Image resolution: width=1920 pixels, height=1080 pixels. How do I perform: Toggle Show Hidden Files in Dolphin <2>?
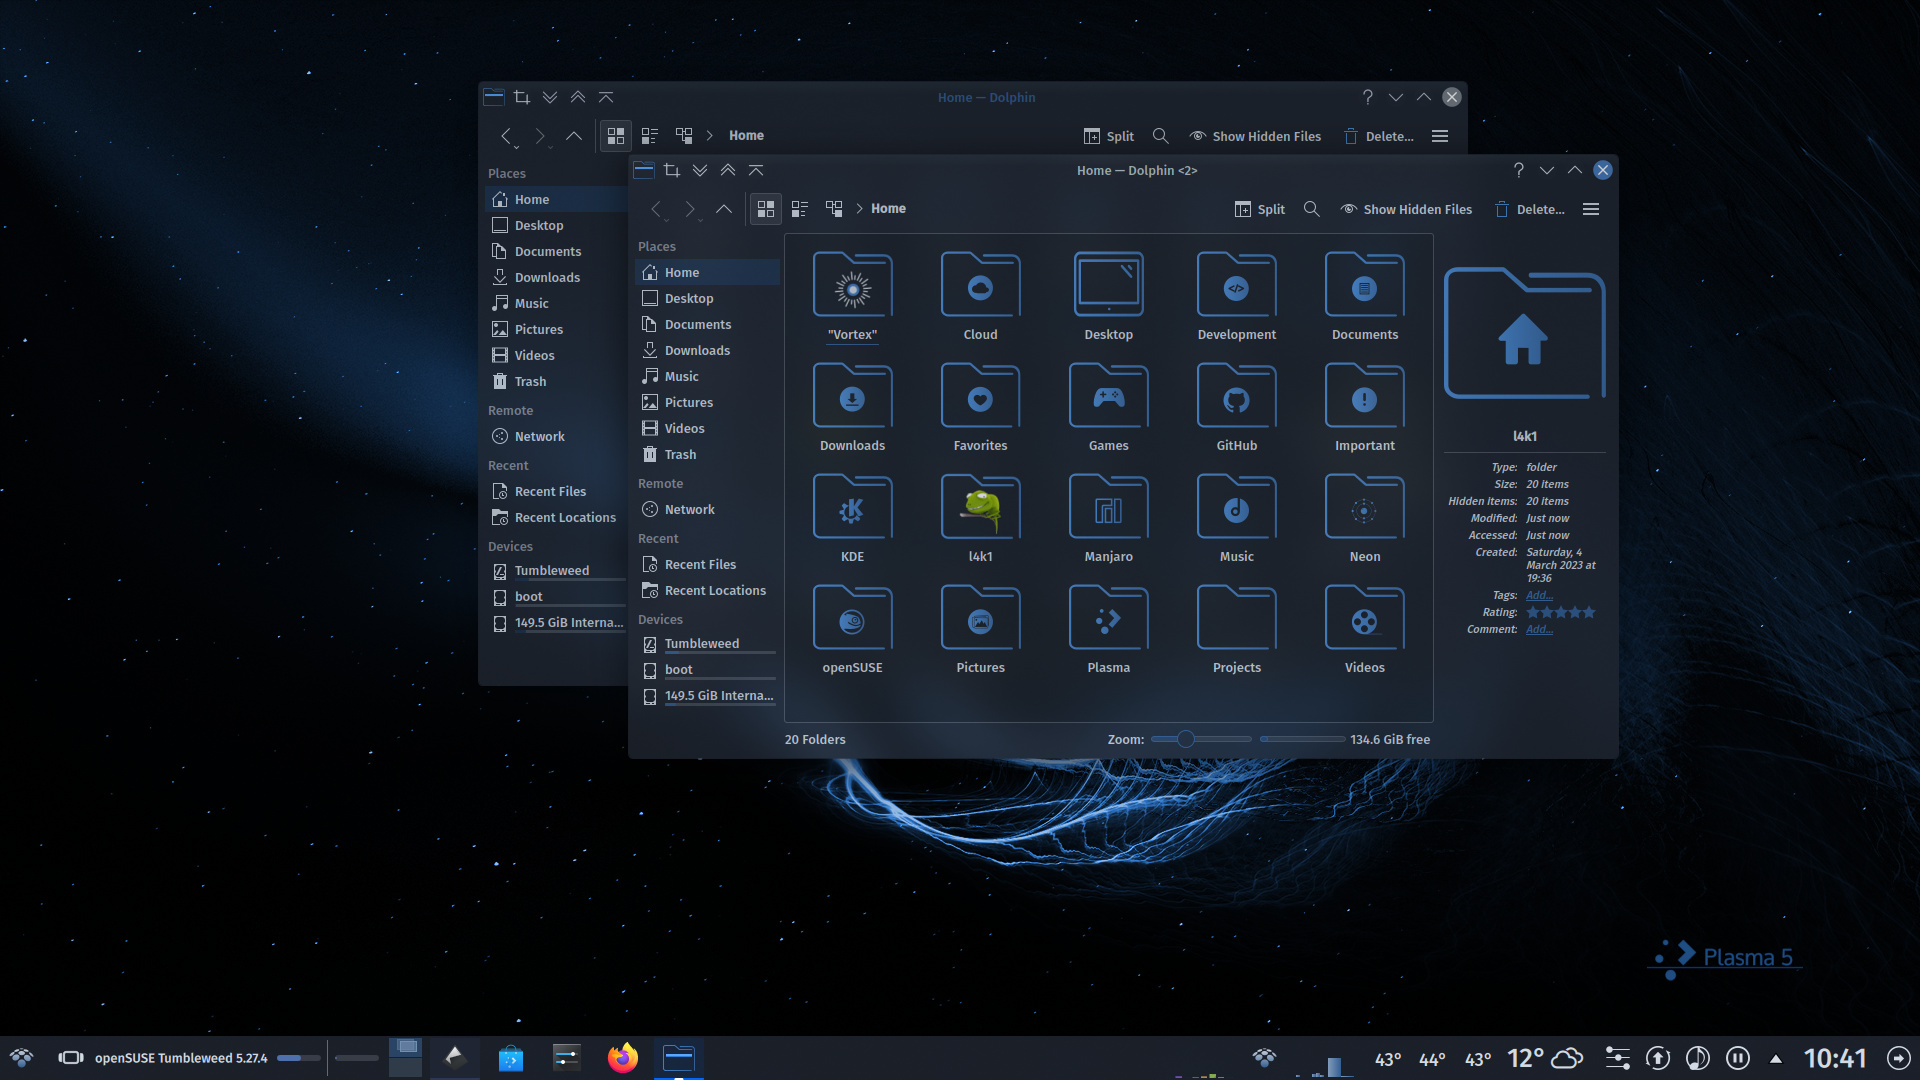point(1406,209)
